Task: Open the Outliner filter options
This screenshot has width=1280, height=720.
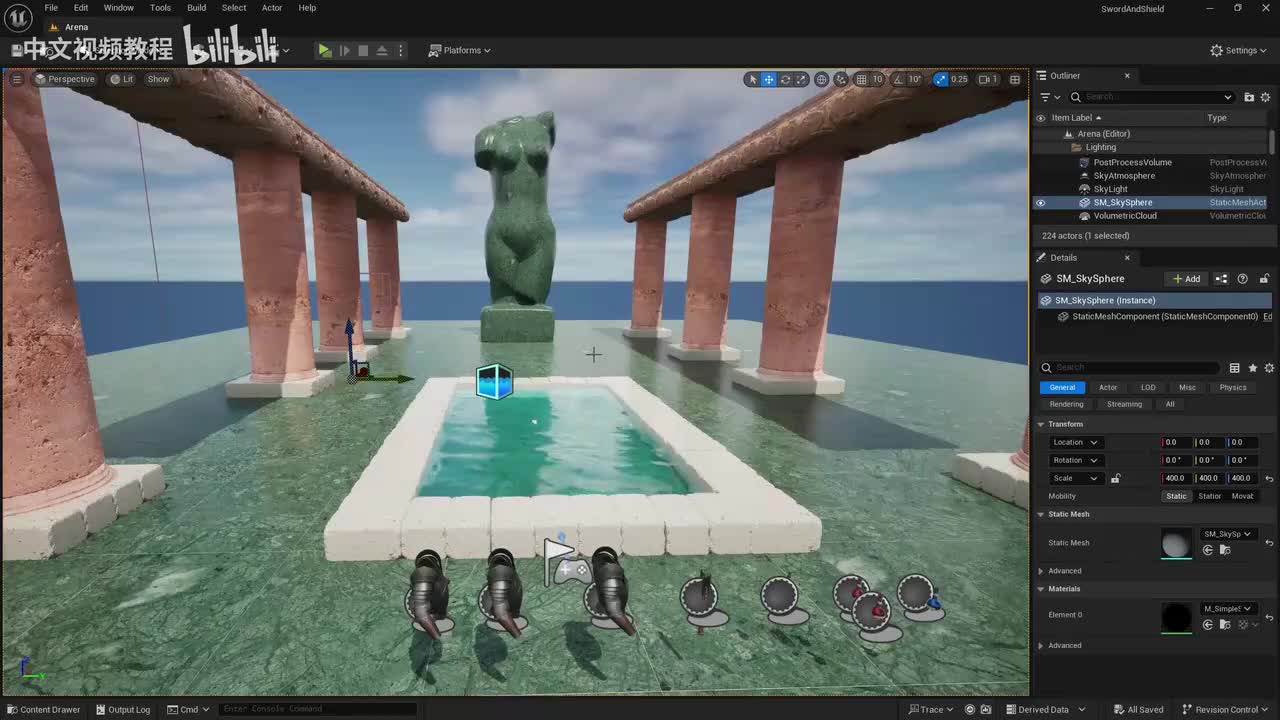Action: (1048, 97)
